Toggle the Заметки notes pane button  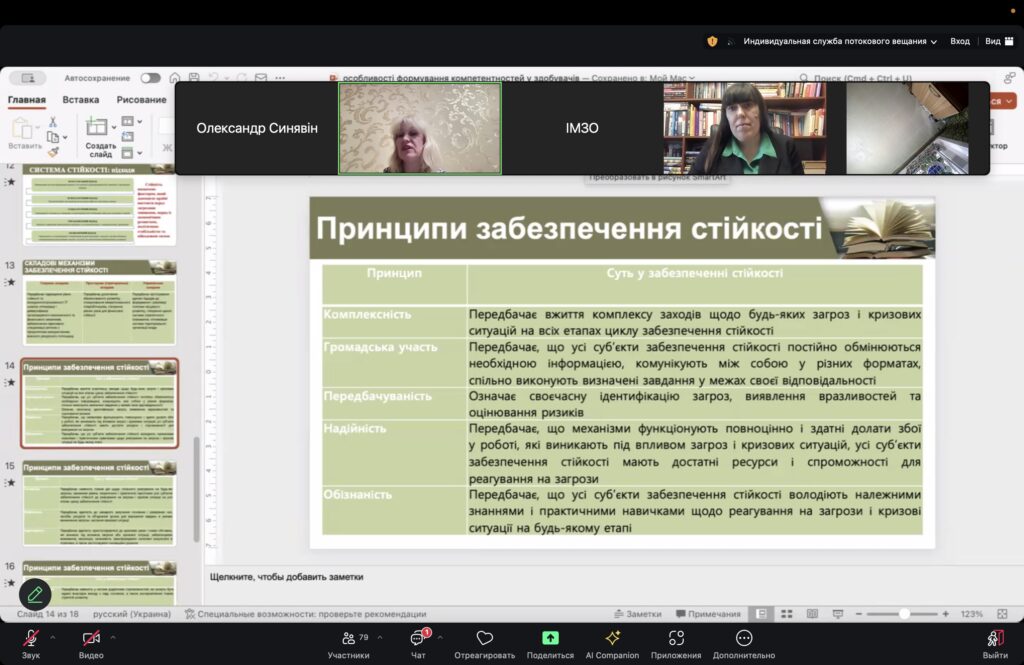[x=637, y=614]
